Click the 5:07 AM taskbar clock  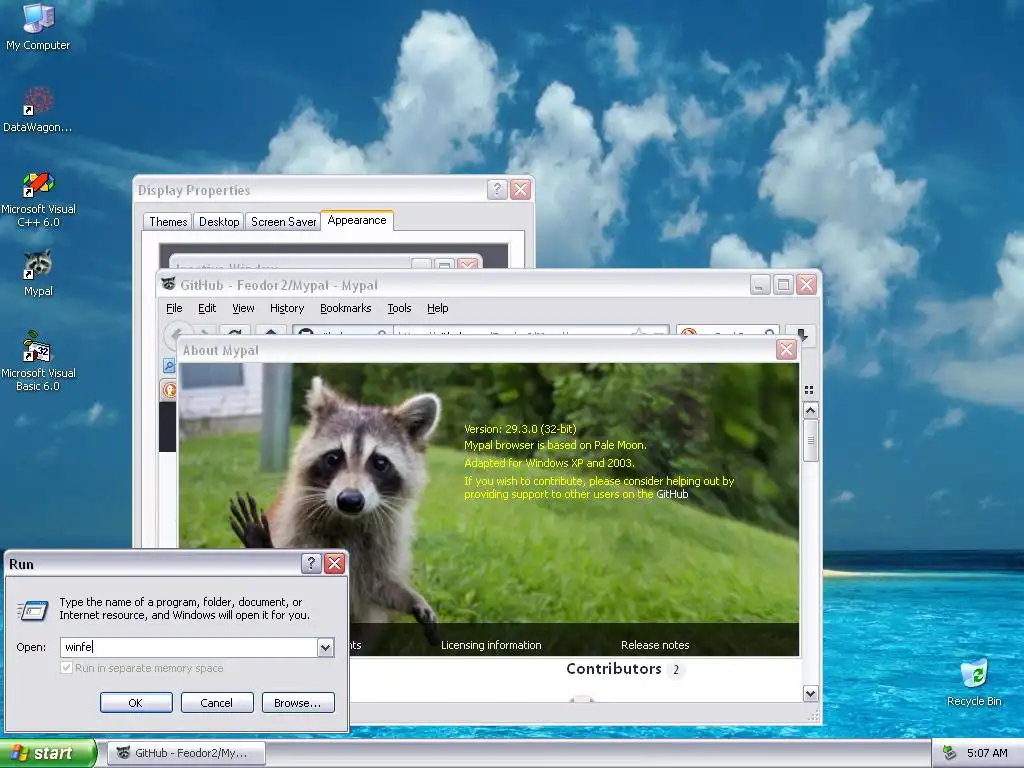click(x=987, y=753)
